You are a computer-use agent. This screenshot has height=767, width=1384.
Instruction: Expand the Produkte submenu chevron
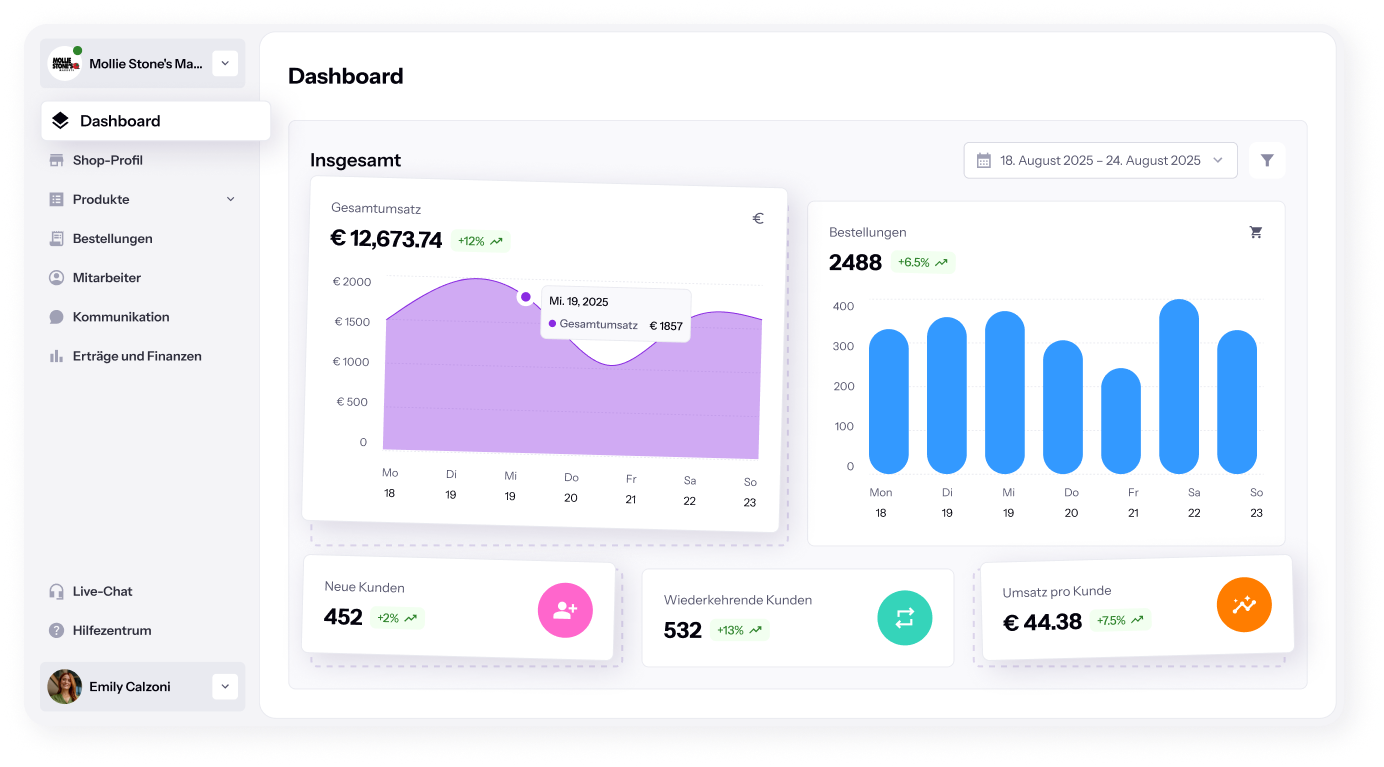pyautogui.click(x=231, y=199)
